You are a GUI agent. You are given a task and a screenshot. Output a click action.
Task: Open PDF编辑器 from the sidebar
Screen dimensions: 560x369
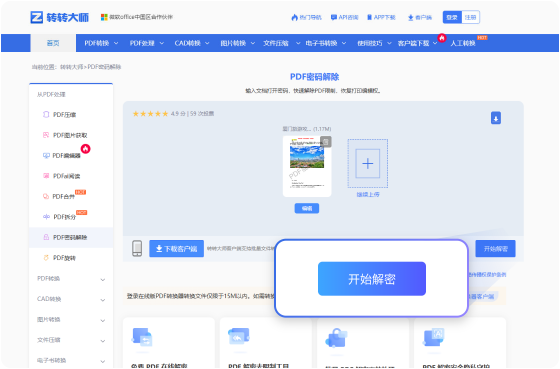pyautogui.click(x=66, y=155)
